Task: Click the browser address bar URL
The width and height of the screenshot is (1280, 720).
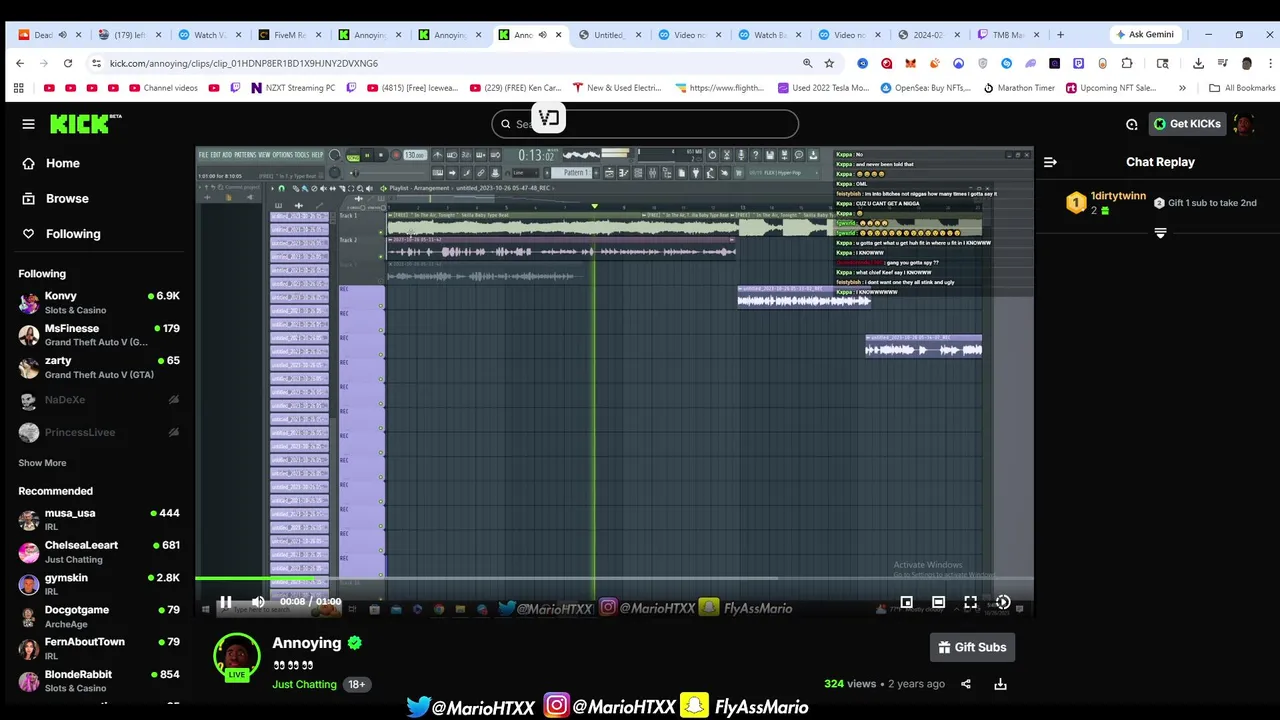Action: click(x=244, y=63)
